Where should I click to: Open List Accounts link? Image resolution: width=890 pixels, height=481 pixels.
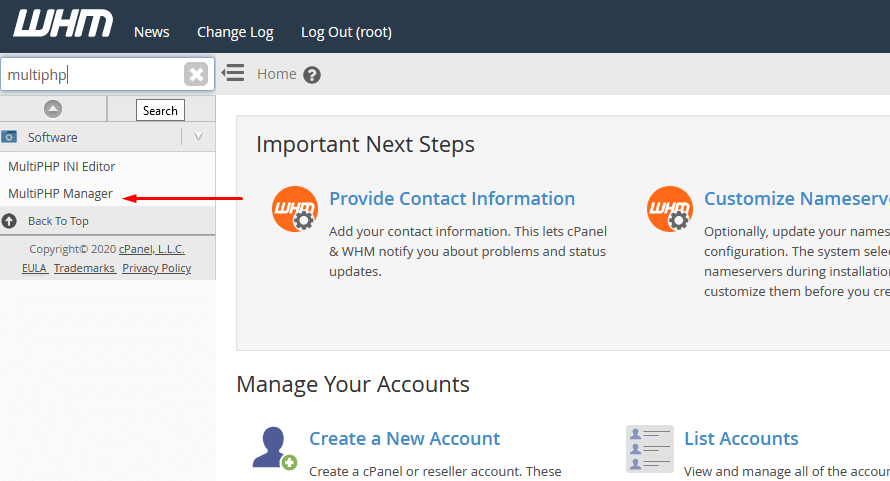(x=741, y=438)
